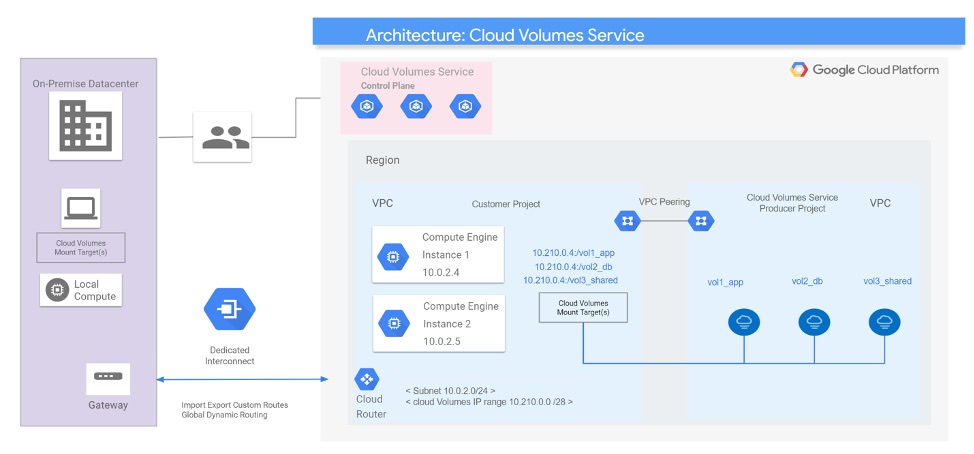Select the Dedicated Interconnect hexagon icon

(229, 309)
